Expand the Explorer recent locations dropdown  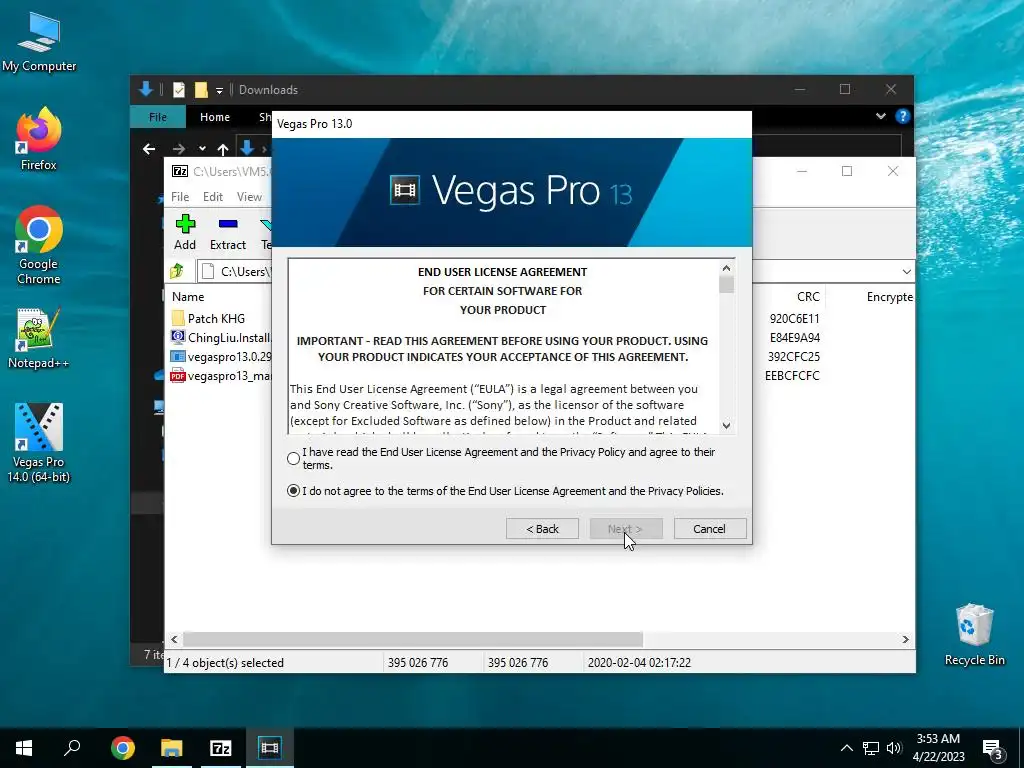click(202, 149)
